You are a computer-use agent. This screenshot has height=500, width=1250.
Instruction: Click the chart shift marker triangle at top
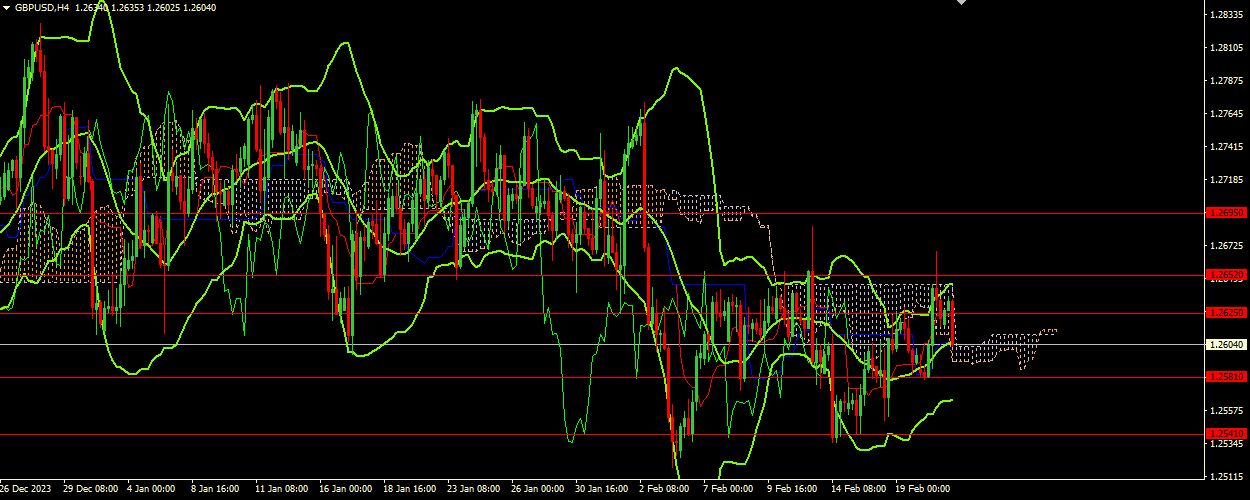coord(961,3)
